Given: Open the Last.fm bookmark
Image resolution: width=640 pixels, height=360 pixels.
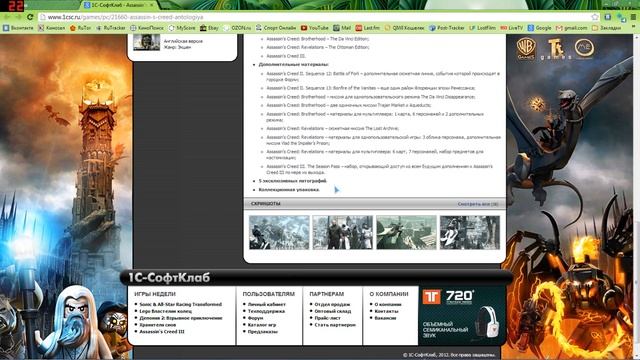Looking at the screenshot, I should [367, 28].
